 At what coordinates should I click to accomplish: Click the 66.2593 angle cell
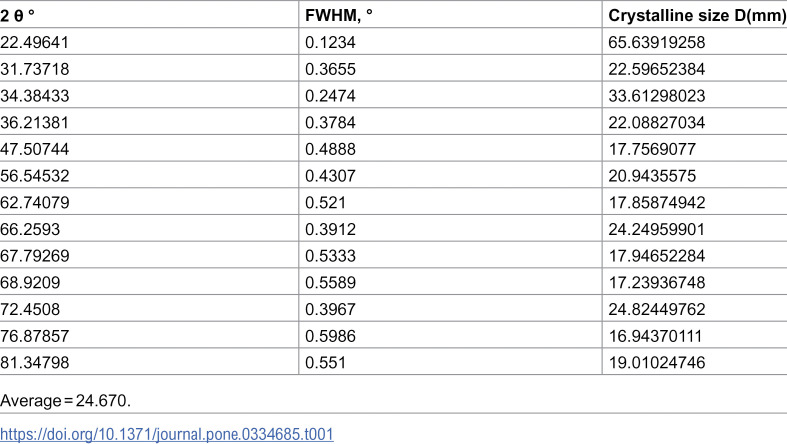pos(30,229)
